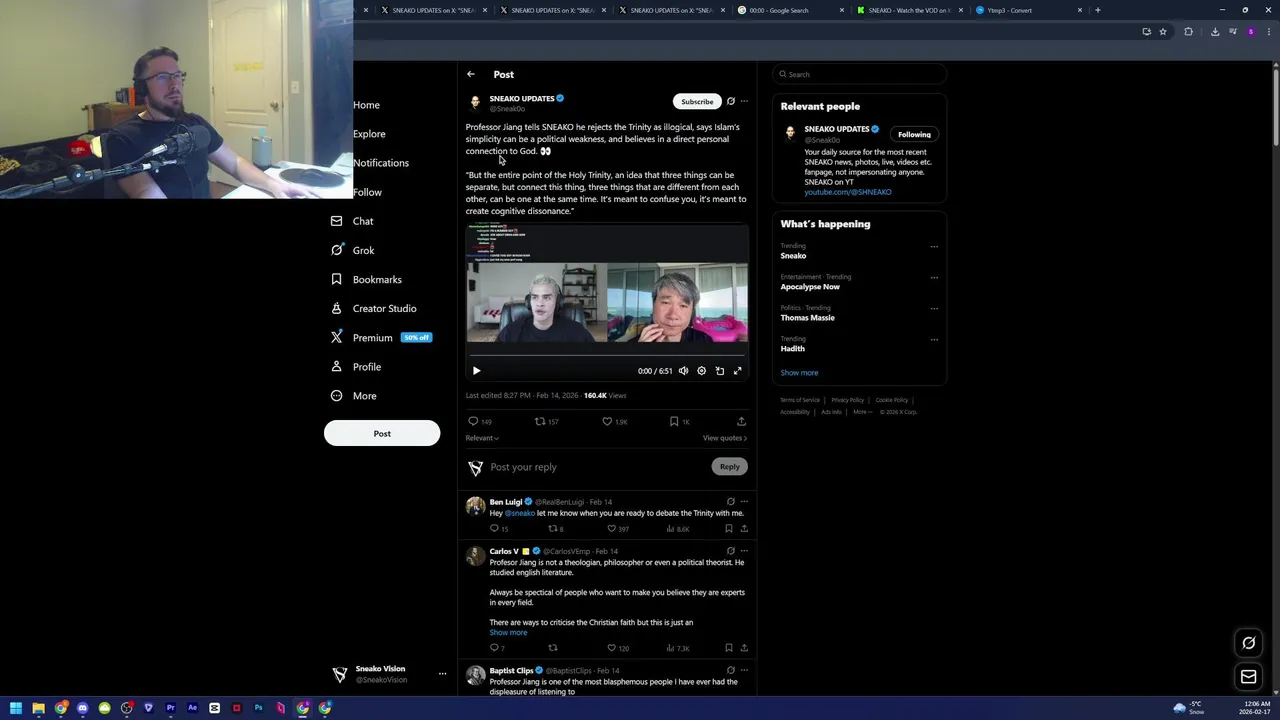The image size is (1280, 720).
Task: Open Discord from the taskbar
Action: tap(83, 708)
